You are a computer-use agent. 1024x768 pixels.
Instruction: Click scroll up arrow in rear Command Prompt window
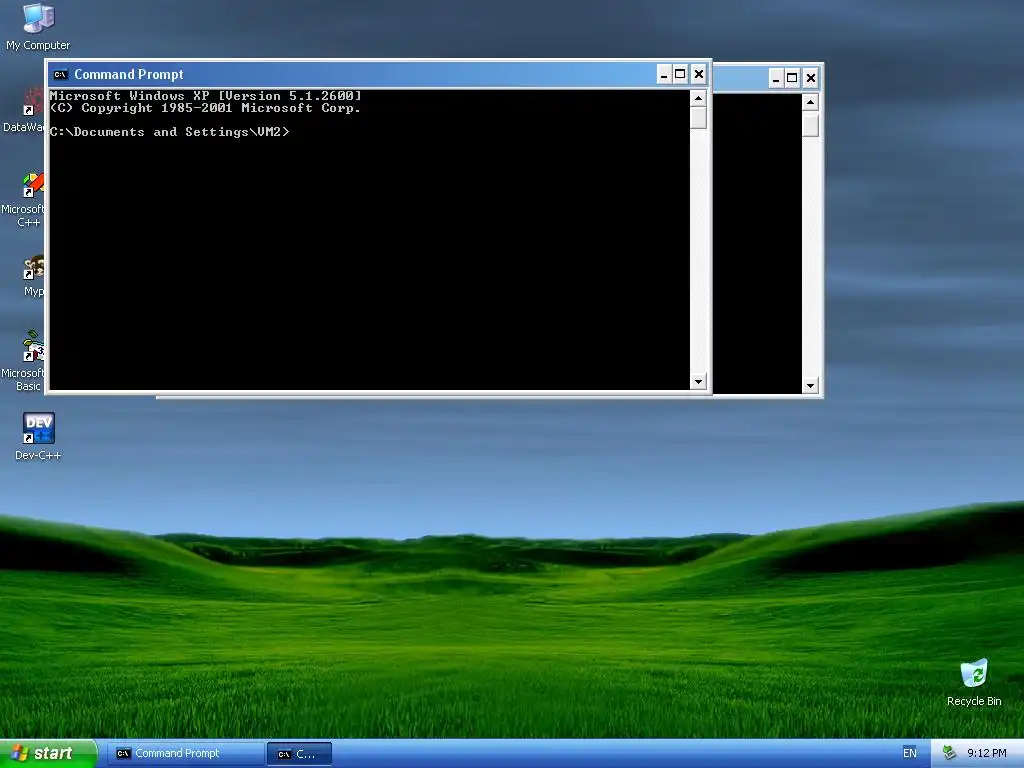(x=810, y=102)
